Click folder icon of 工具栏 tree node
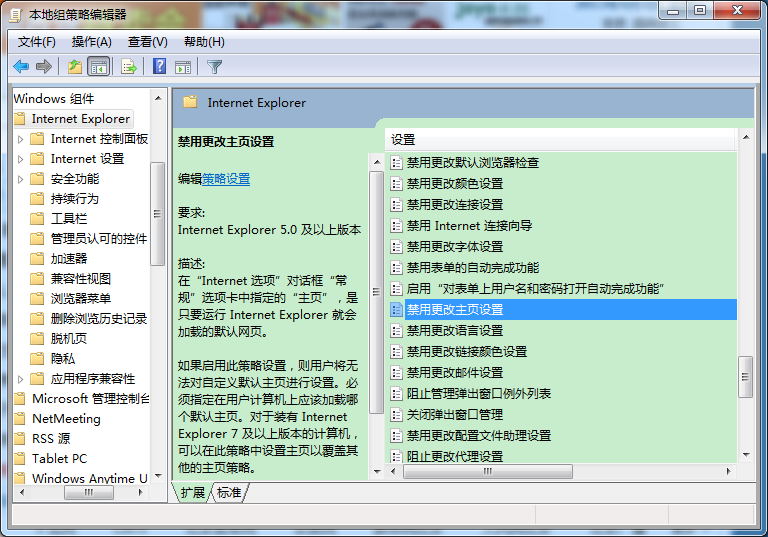Viewport: 768px width, 537px height. point(37,219)
